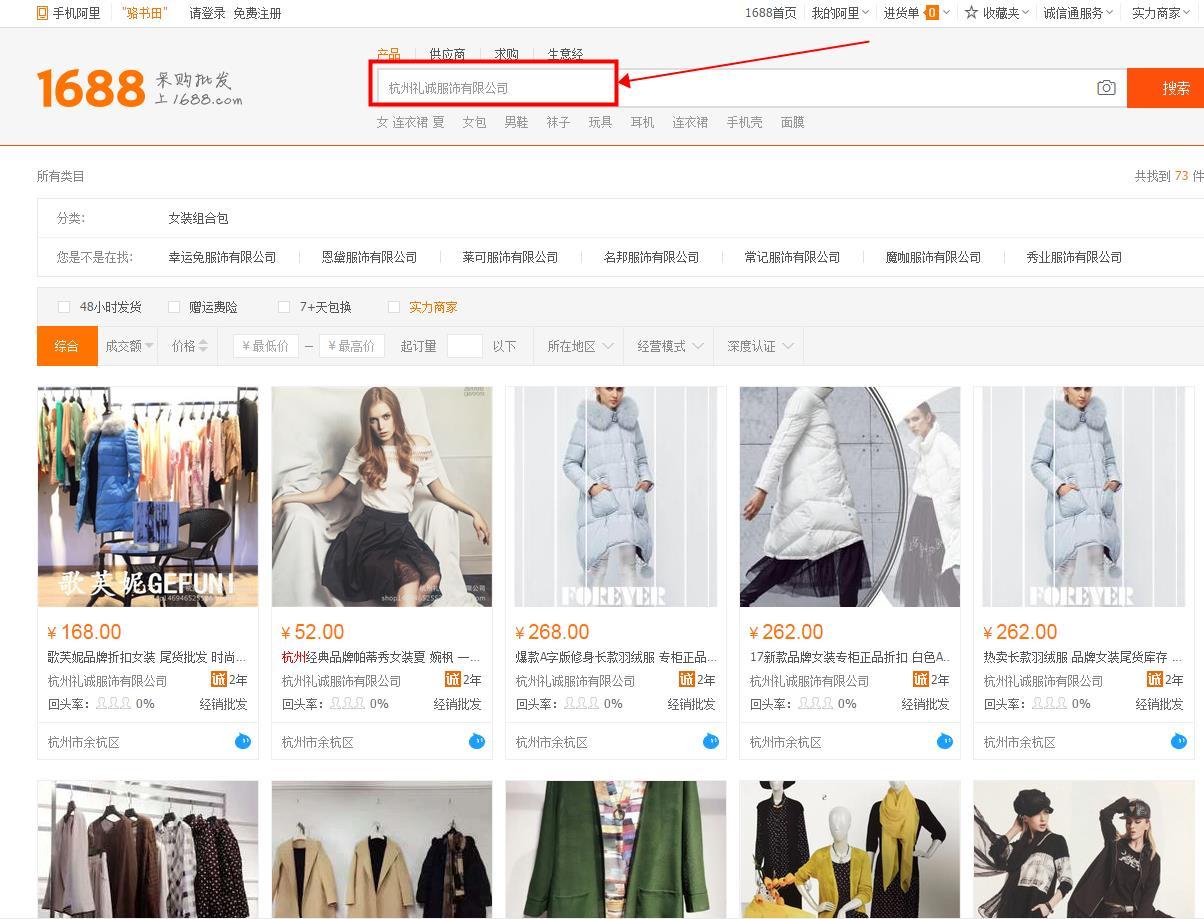Click the 进货单 cart count badge
The width and height of the screenshot is (1204, 919).
pos(932,12)
